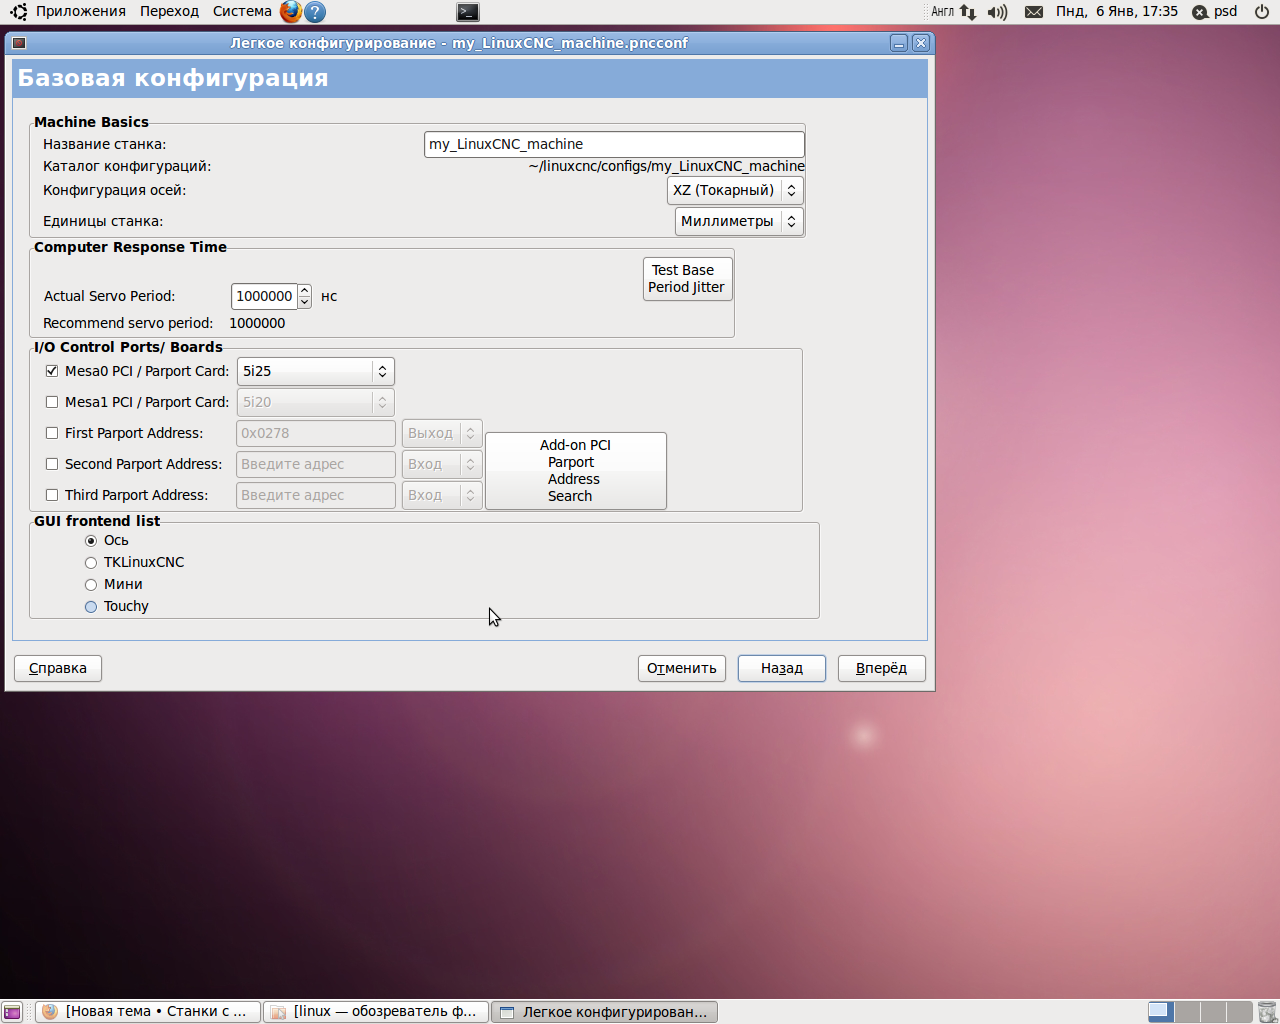1280x1024 pixels.
Task: Click the Second Parport Address entry field
Action: (x=316, y=464)
